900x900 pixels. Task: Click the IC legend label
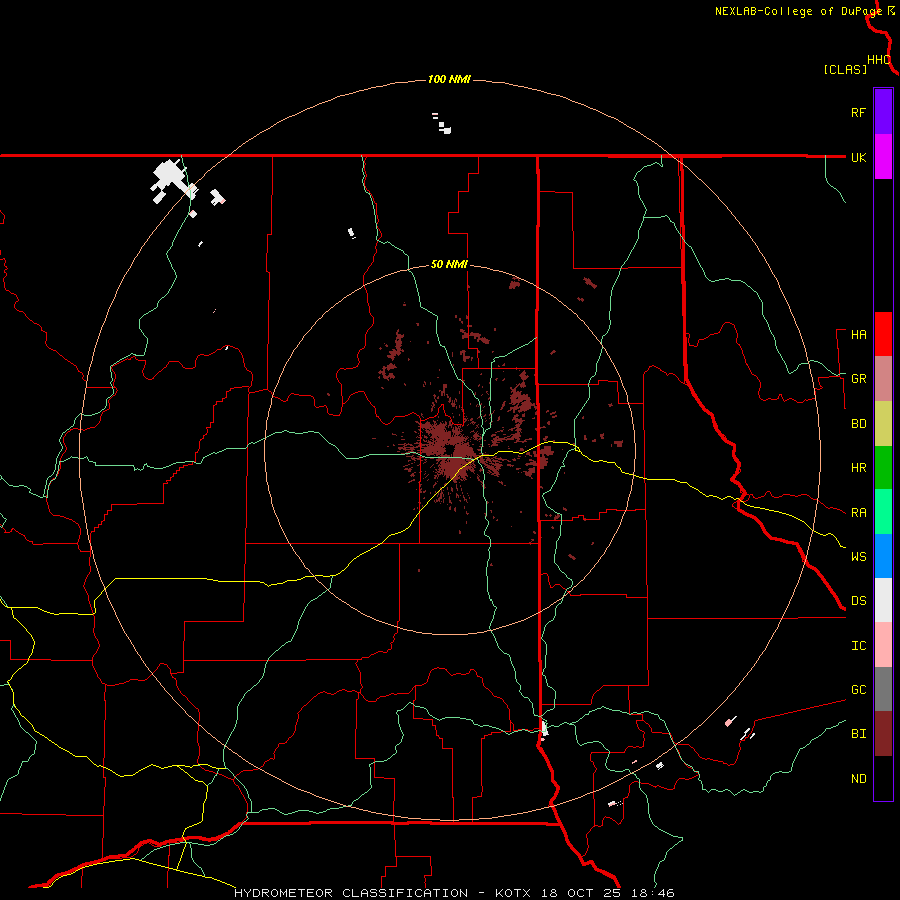point(858,646)
